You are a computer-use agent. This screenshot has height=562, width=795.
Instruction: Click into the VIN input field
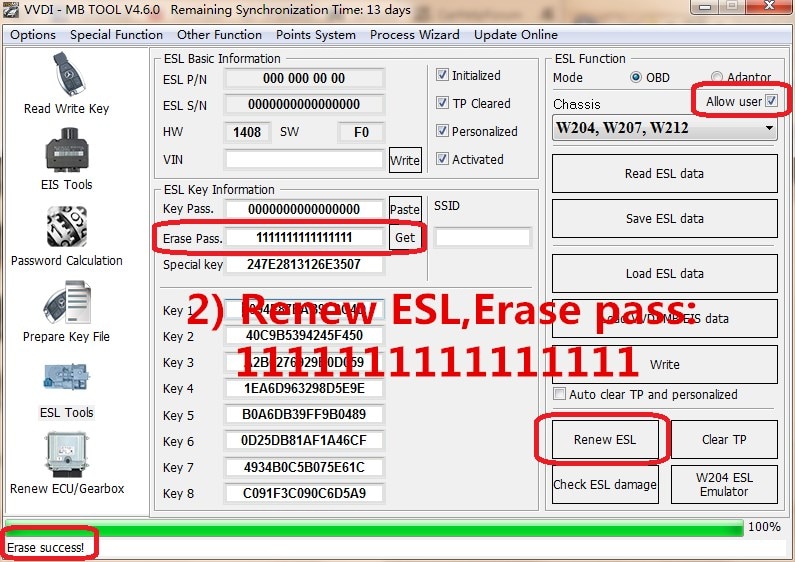click(304, 160)
